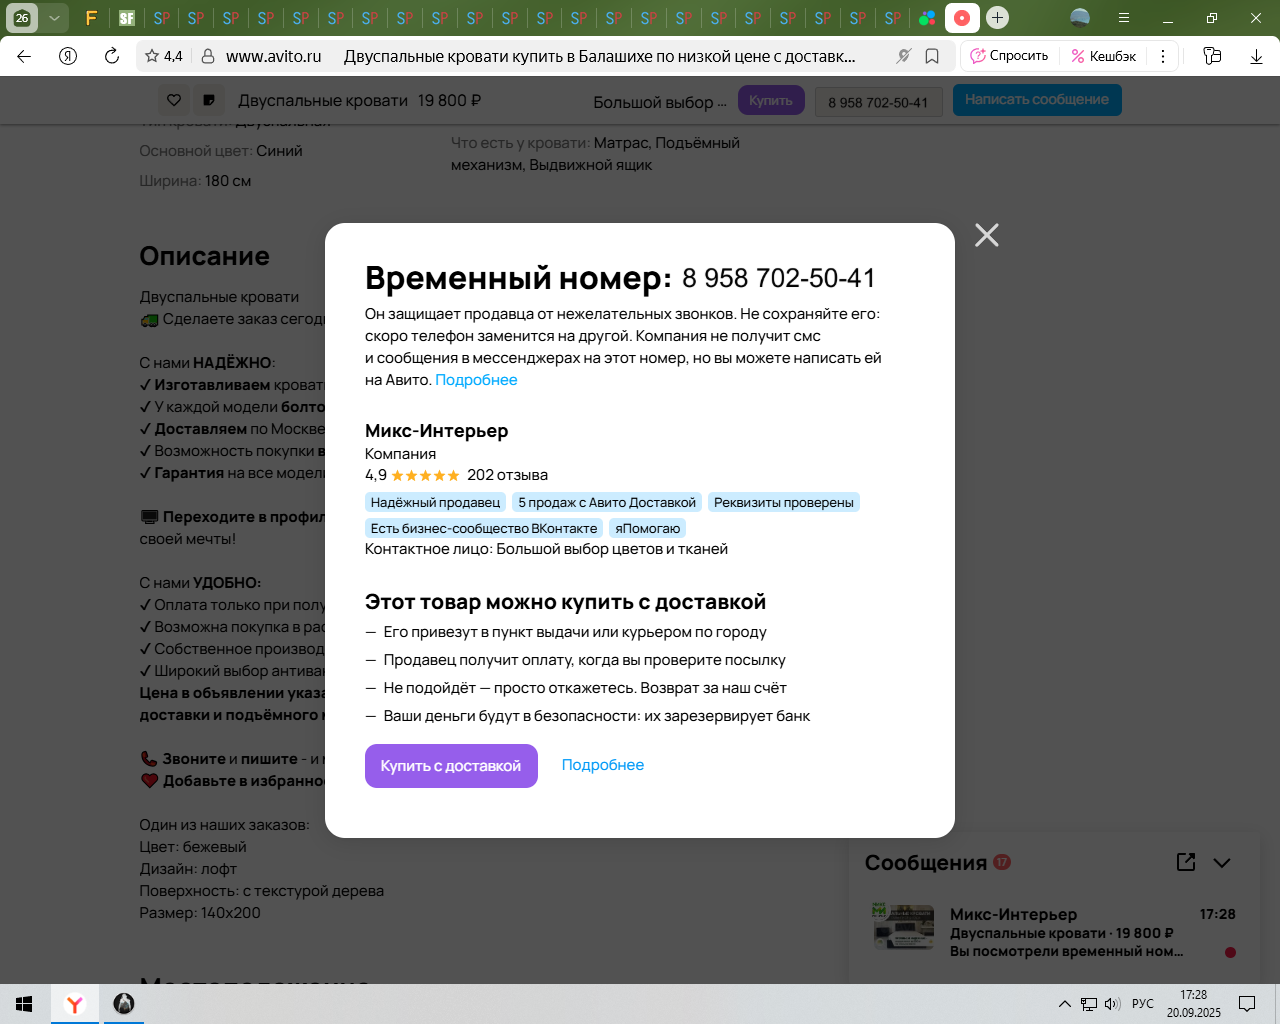Open the taskbar clock showing 17:28
This screenshot has width=1280, height=1024.
[1194, 1004]
